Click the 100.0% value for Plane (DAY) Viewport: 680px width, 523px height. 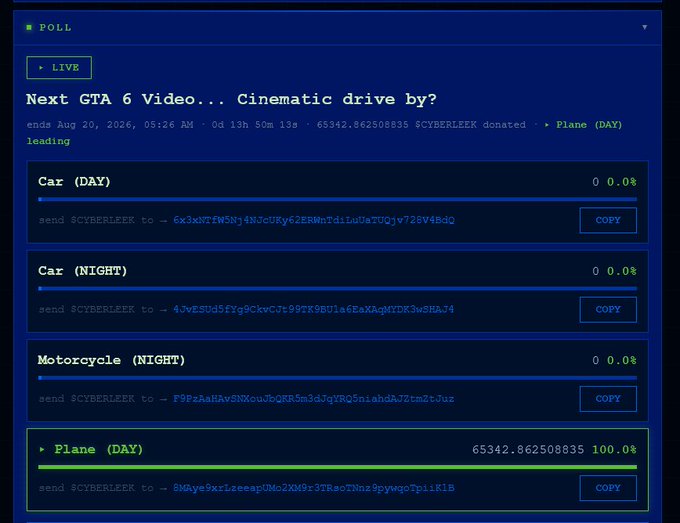[x=614, y=450]
